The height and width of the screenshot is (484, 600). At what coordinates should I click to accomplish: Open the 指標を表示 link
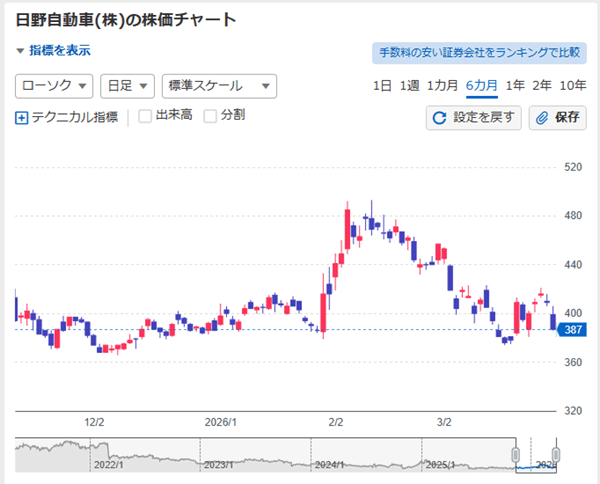point(60,51)
